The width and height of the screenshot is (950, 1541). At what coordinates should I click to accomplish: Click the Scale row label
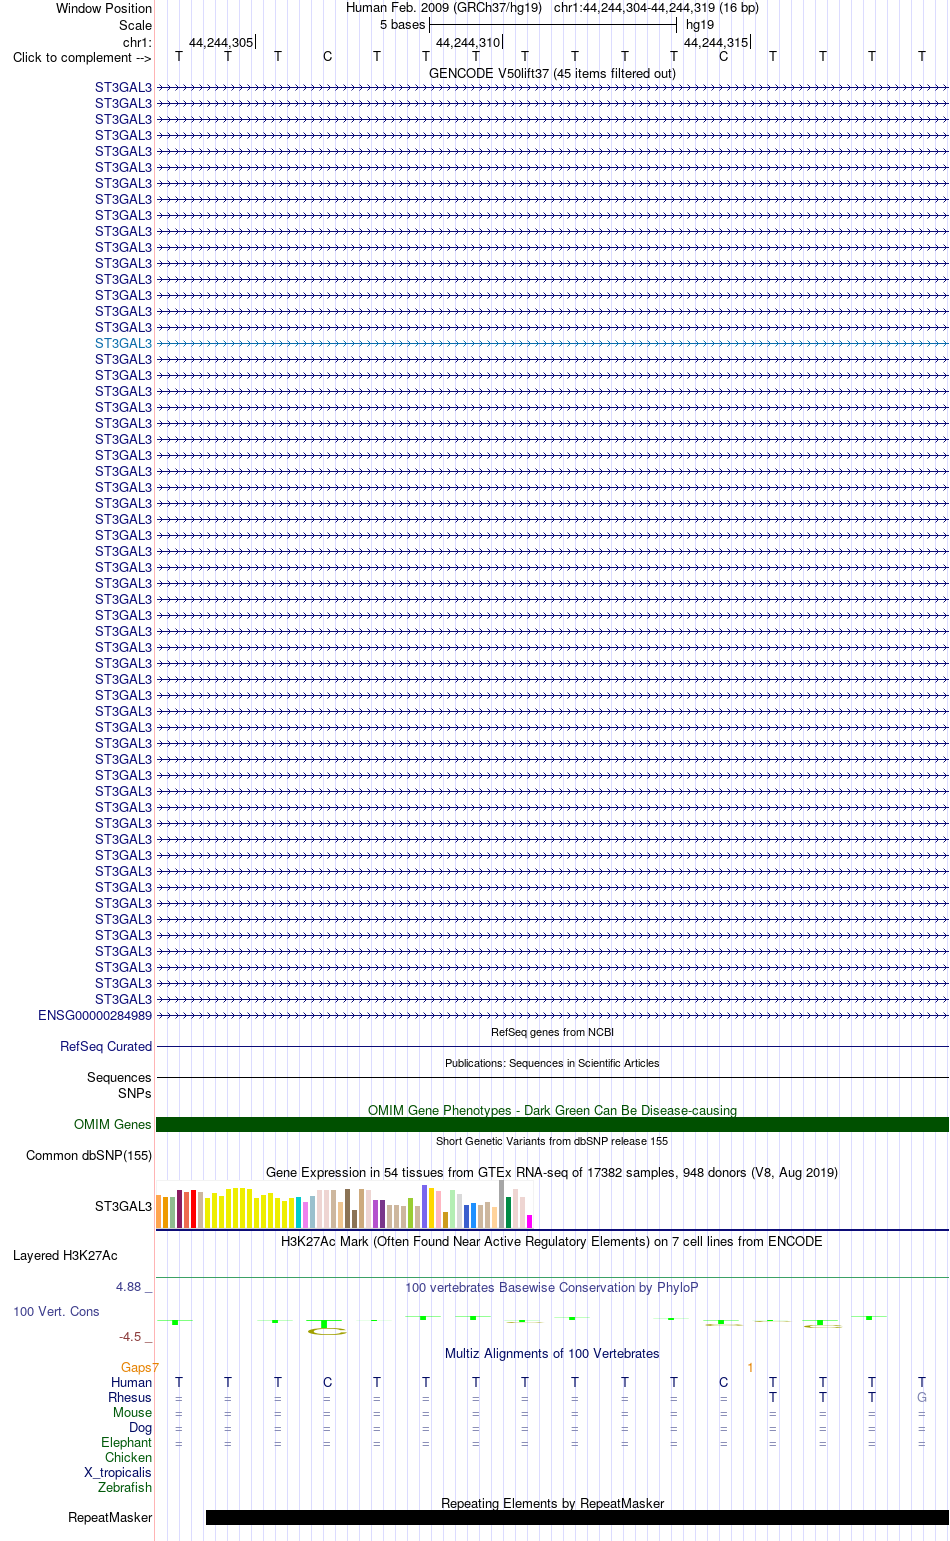136,25
